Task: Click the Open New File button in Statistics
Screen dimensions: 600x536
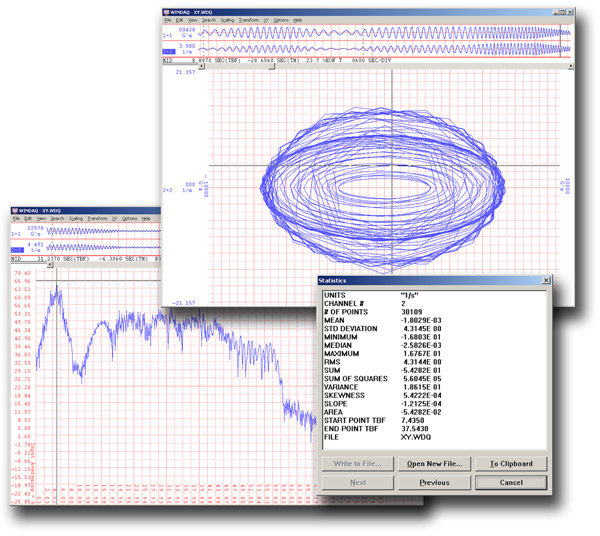Action: click(434, 464)
